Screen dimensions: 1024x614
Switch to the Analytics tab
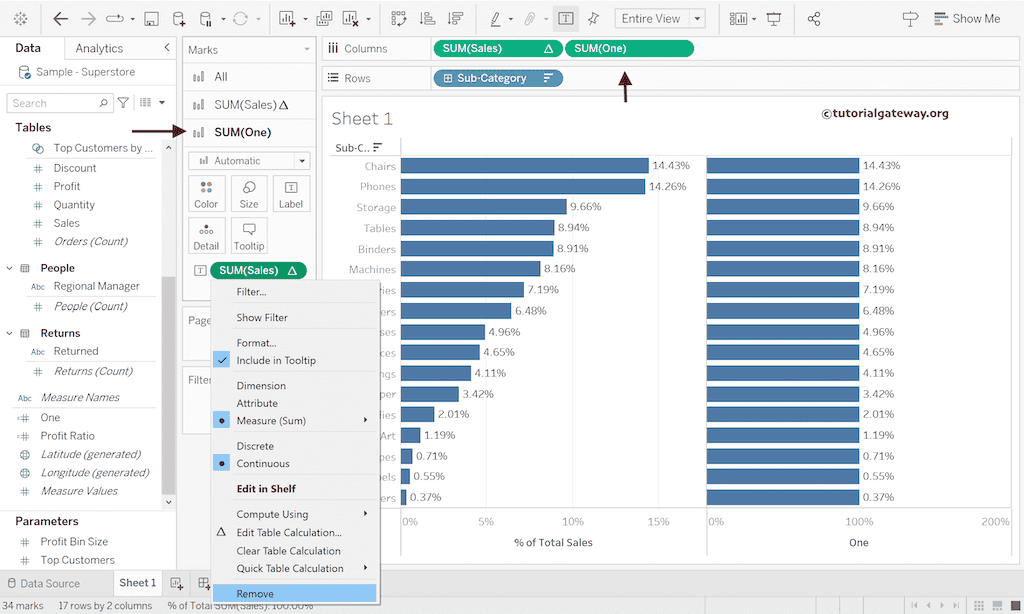click(x=99, y=48)
